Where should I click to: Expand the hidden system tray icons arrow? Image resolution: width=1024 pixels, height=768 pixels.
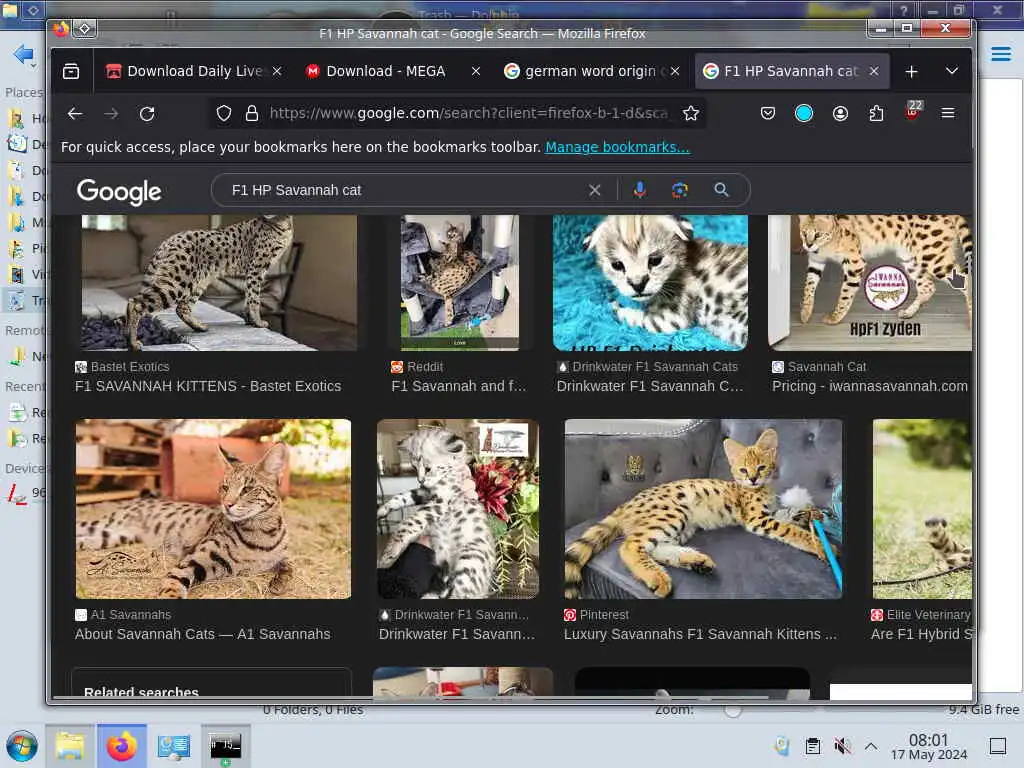(x=871, y=746)
